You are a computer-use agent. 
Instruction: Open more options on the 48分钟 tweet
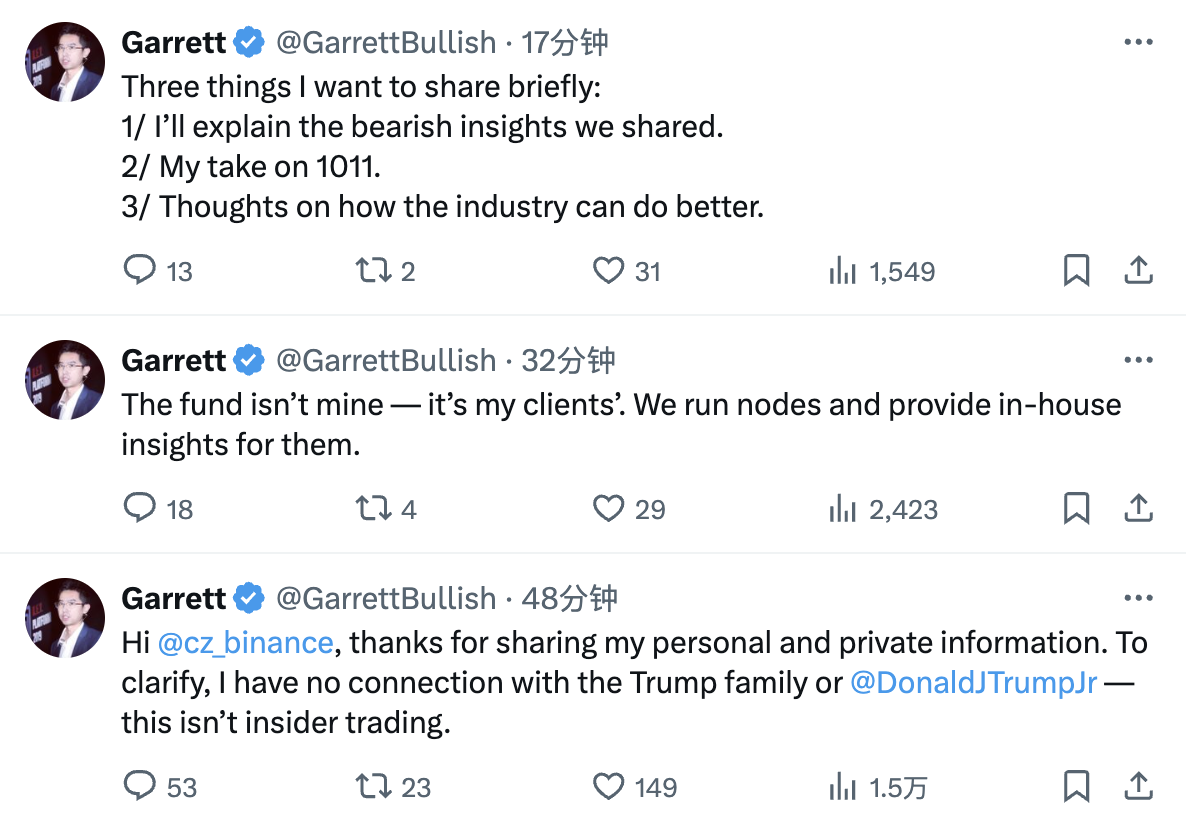click(1139, 598)
